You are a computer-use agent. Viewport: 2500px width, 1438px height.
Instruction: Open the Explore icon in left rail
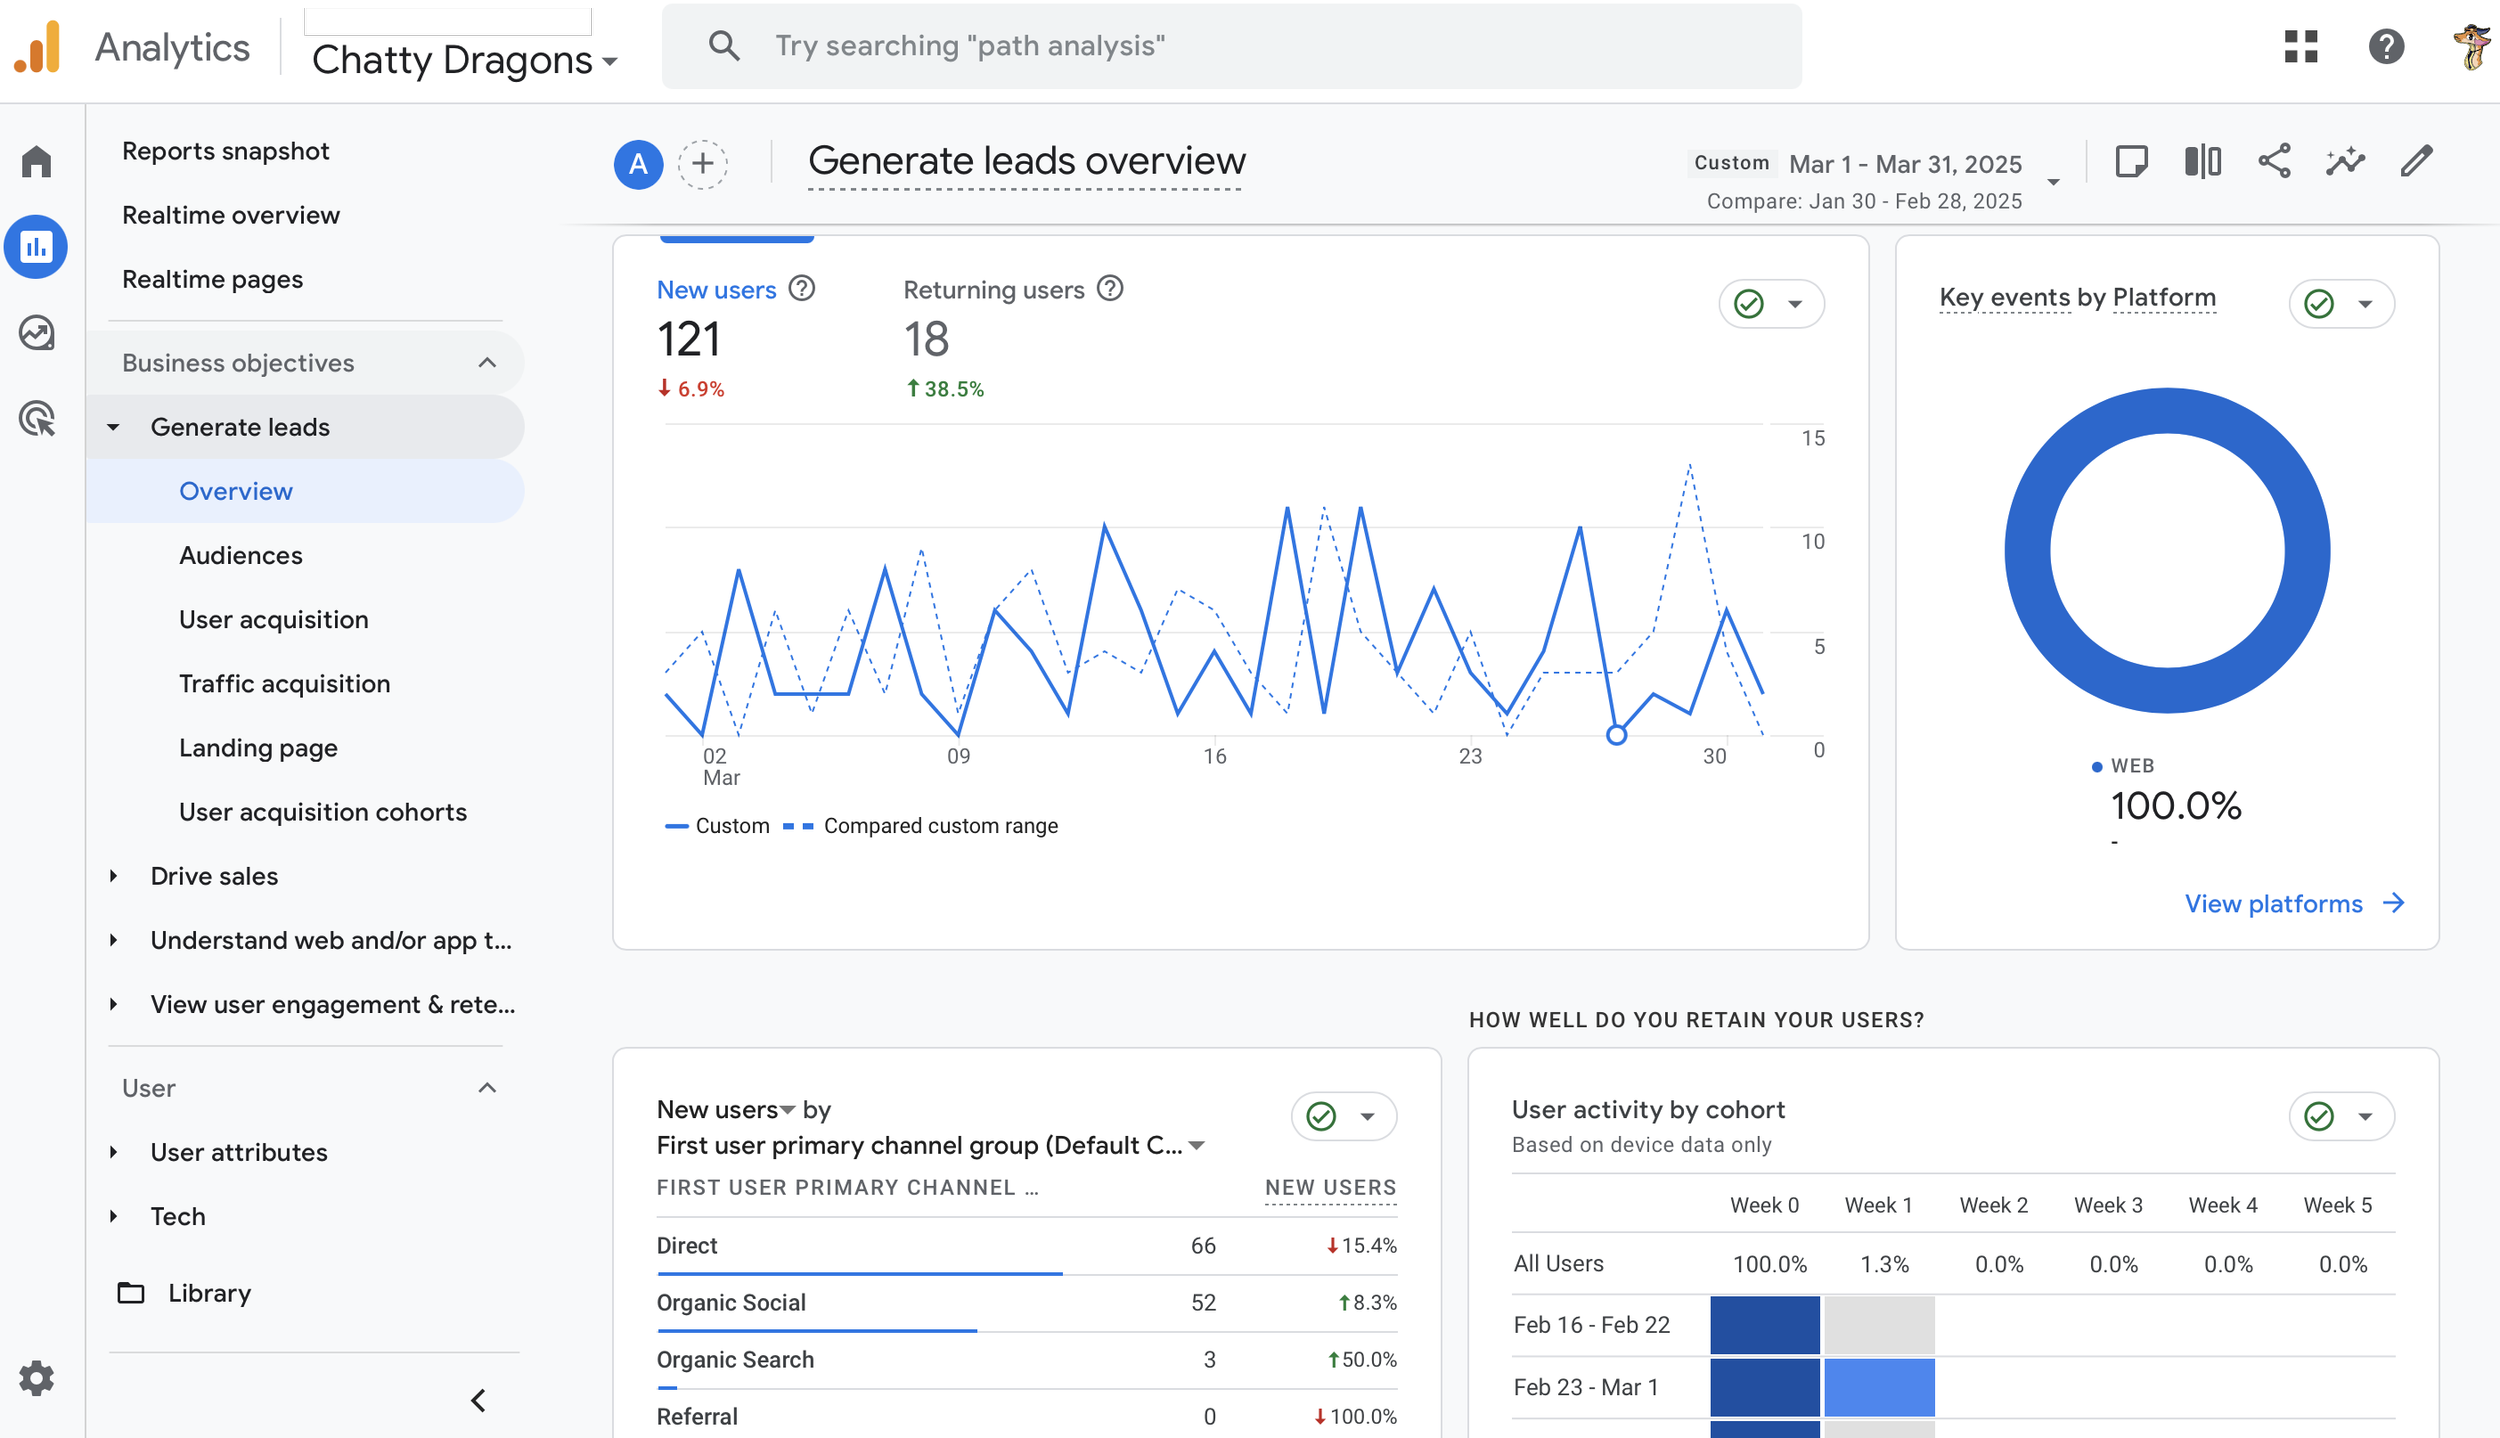coord(37,333)
